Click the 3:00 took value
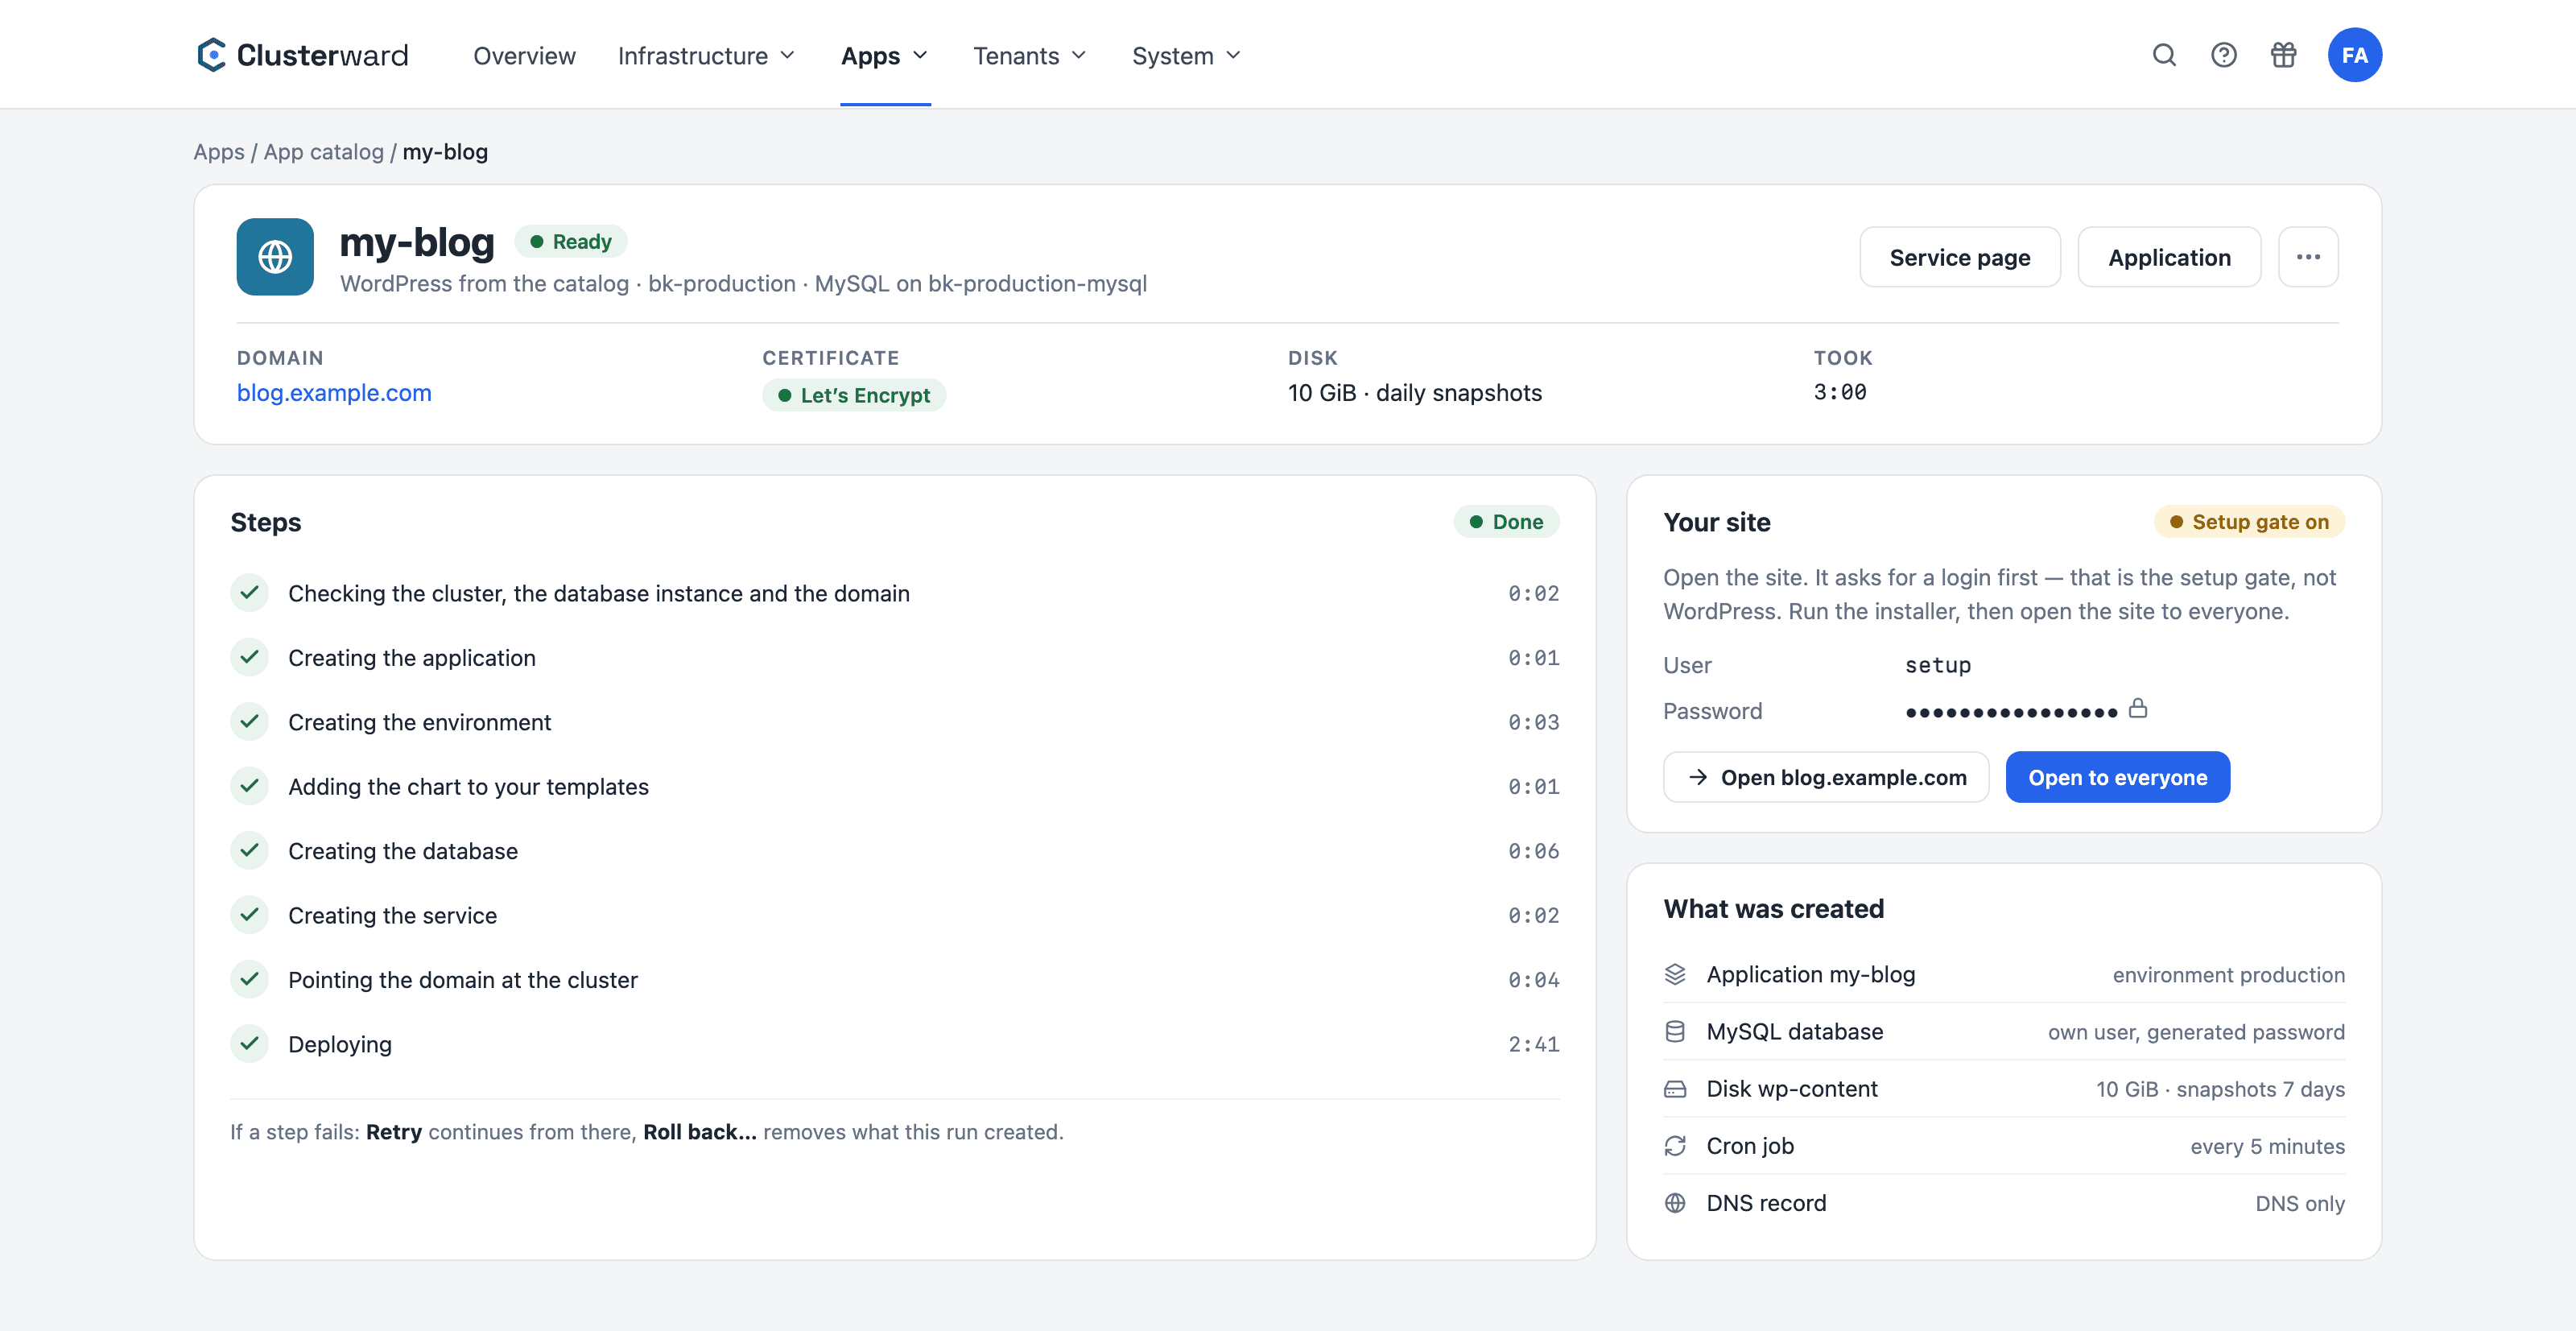The width and height of the screenshot is (2576, 1331). click(x=1840, y=392)
